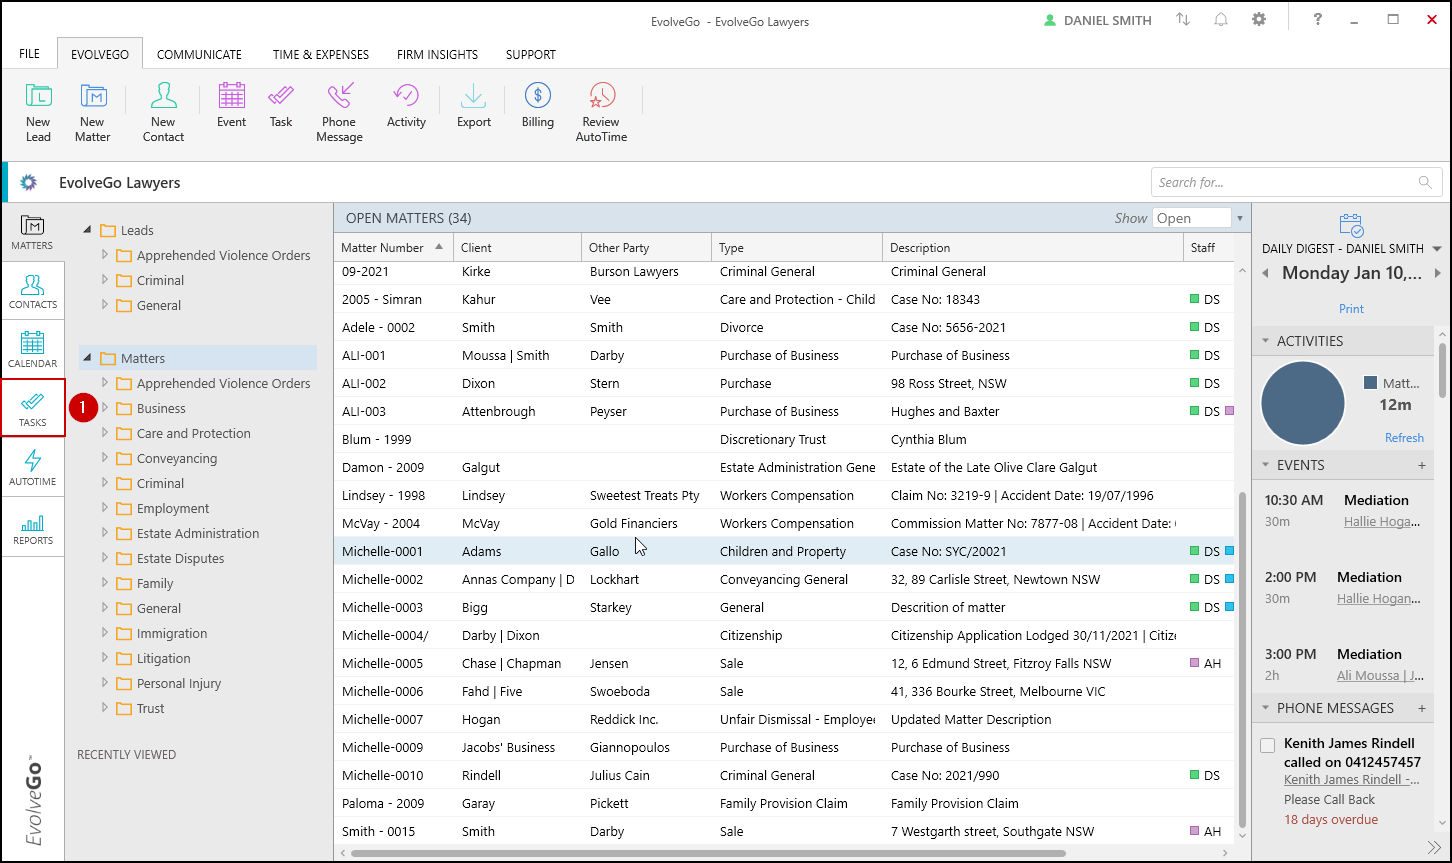Expand the Conveyancing matters folder
The image size is (1452, 863).
click(105, 458)
